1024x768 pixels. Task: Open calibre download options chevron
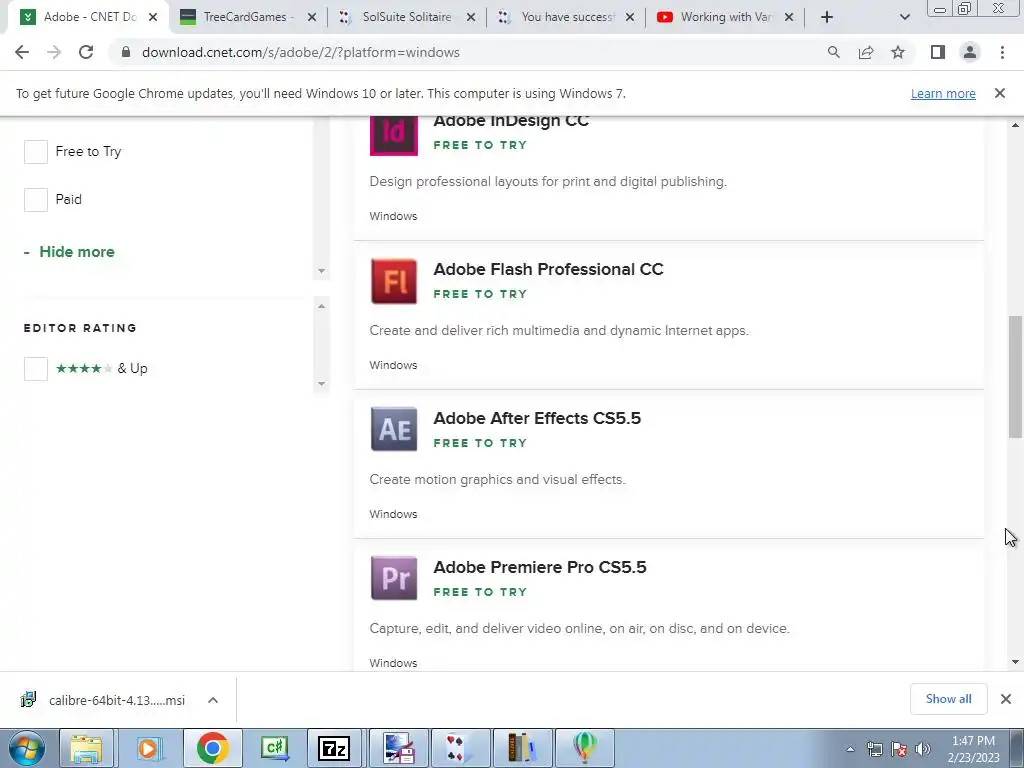pos(213,700)
